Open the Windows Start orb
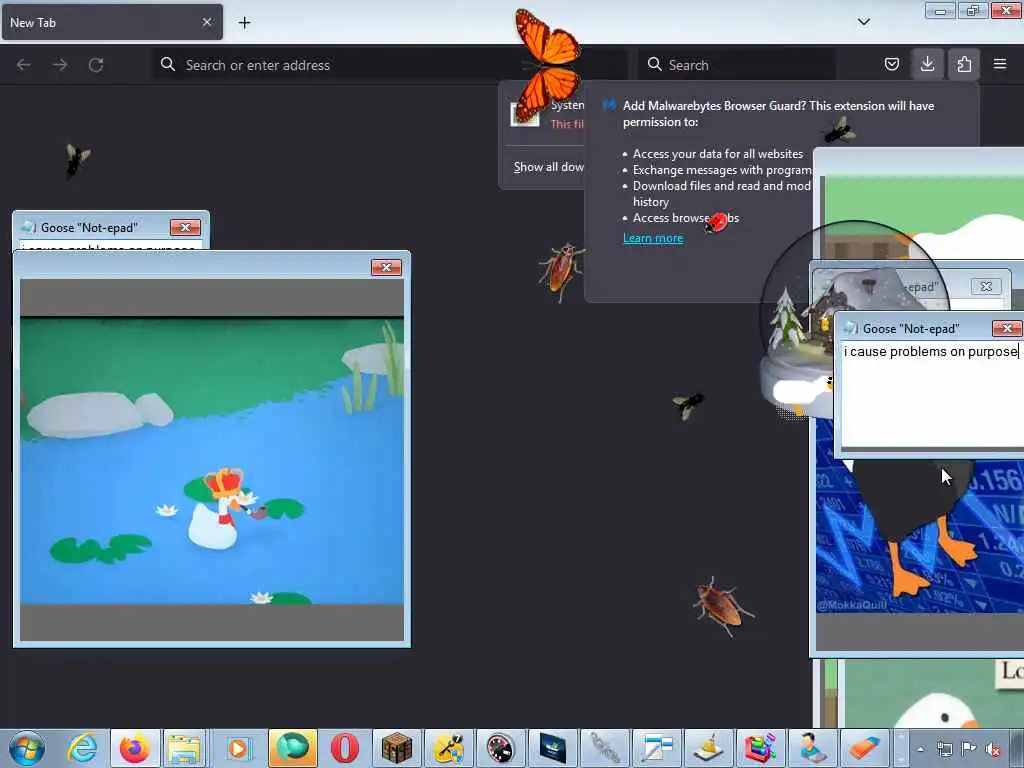This screenshot has width=1024, height=768. [x=27, y=748]
